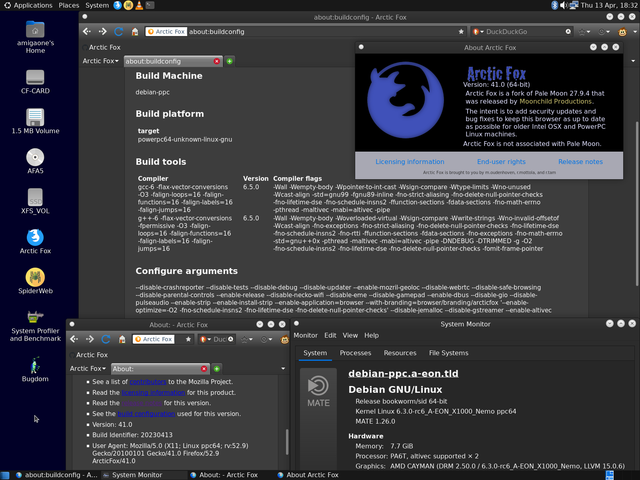Image resolution: width=640 pixels, height=480 pixels.
Task: Open home page in about:buildconfig window
Action: pyautogui.click(x=135, y=31)
